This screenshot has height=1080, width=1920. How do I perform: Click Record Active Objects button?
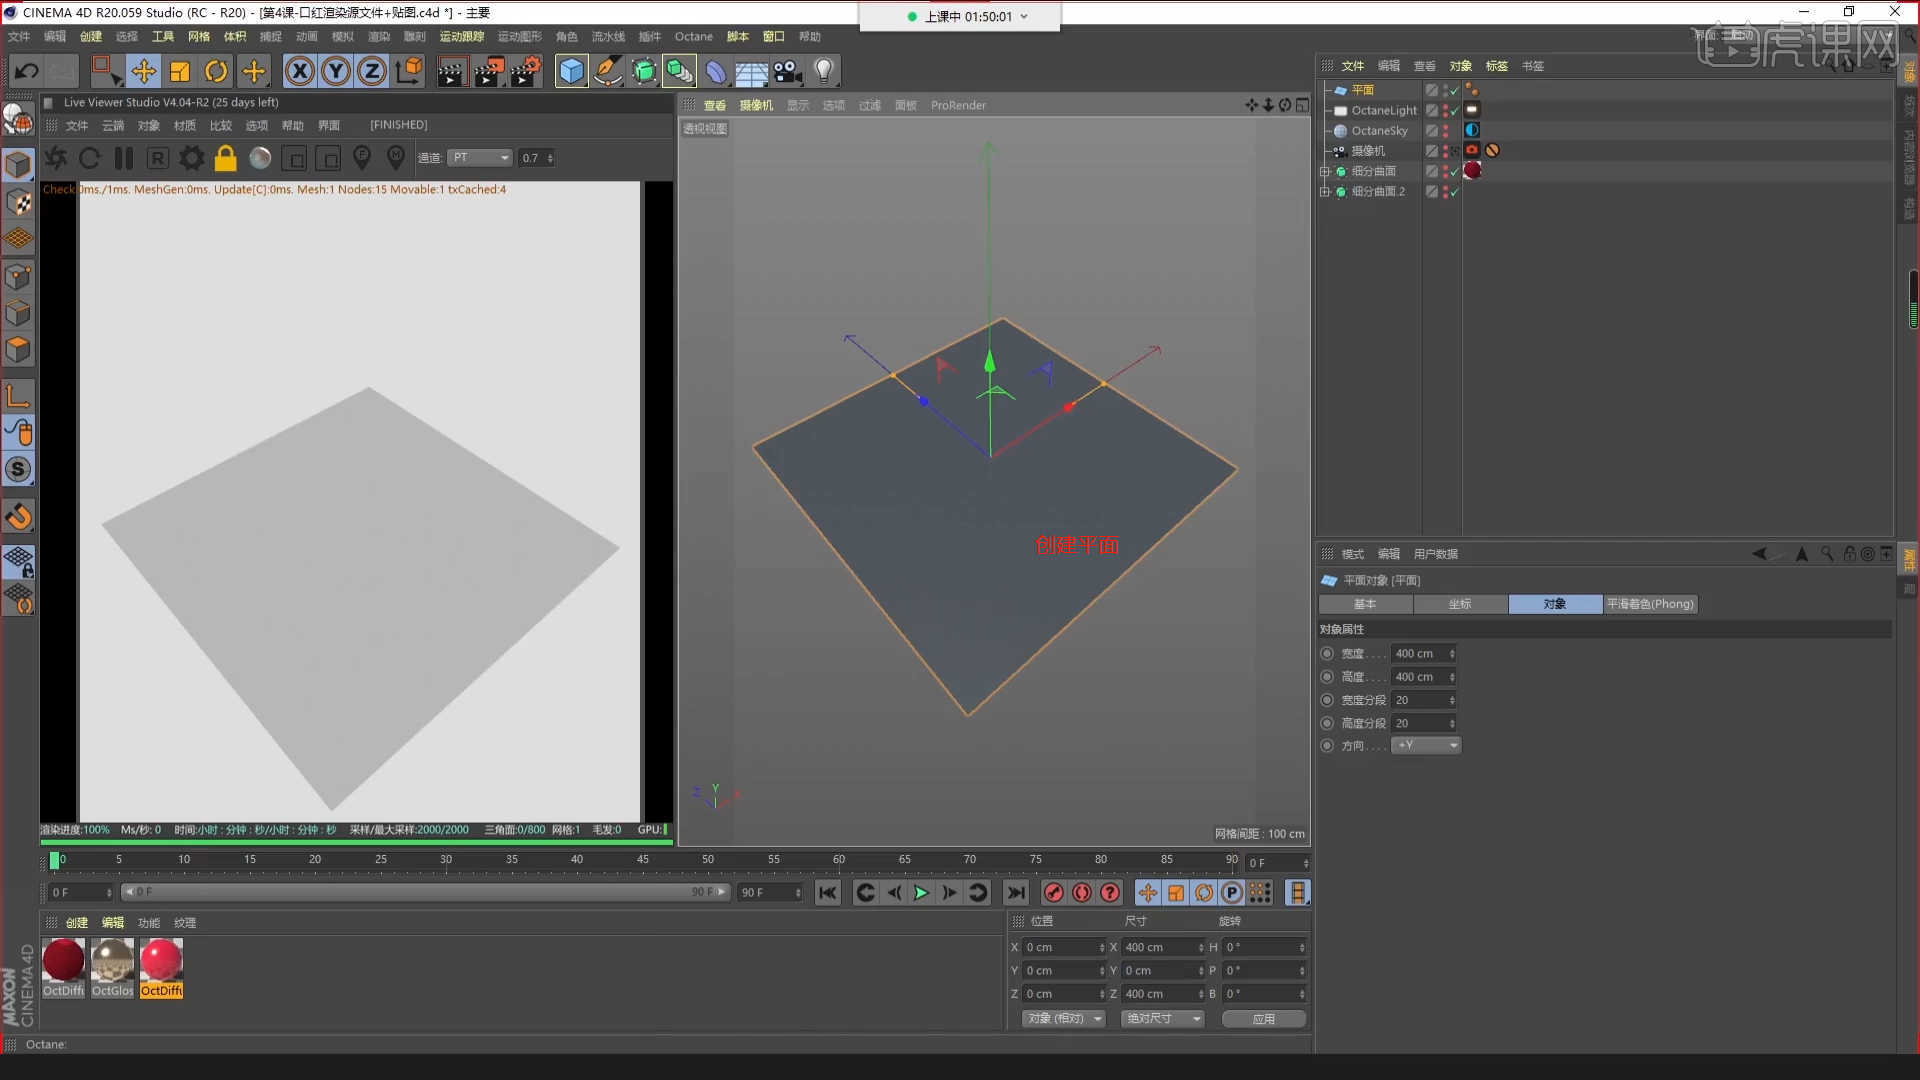coord(1053,893)
